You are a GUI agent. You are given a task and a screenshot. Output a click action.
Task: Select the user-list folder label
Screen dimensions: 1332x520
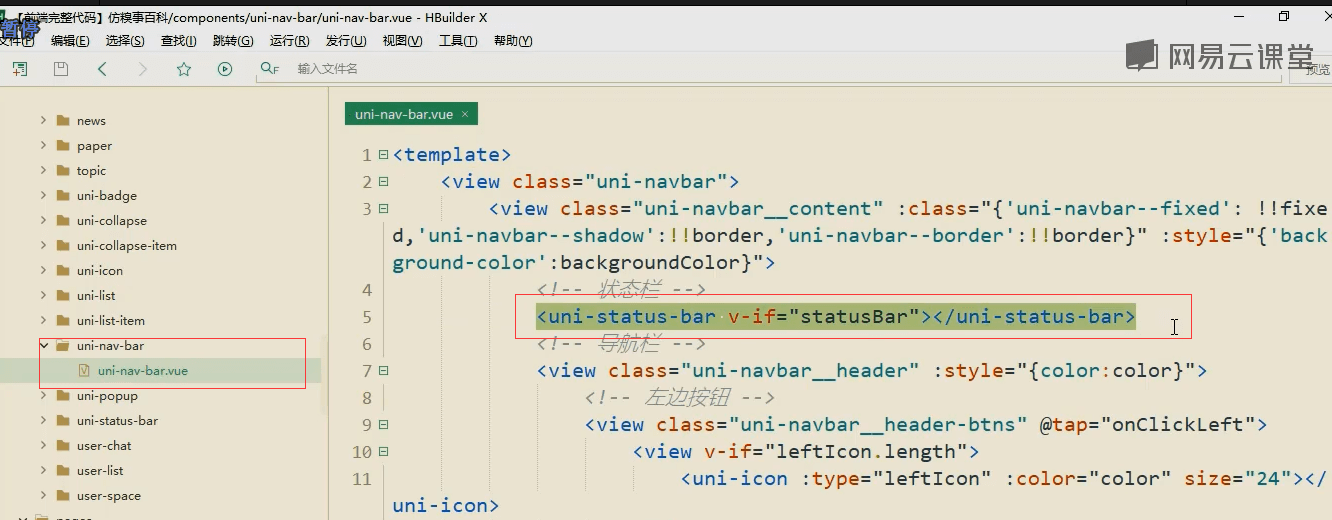(x=100, y=470)
